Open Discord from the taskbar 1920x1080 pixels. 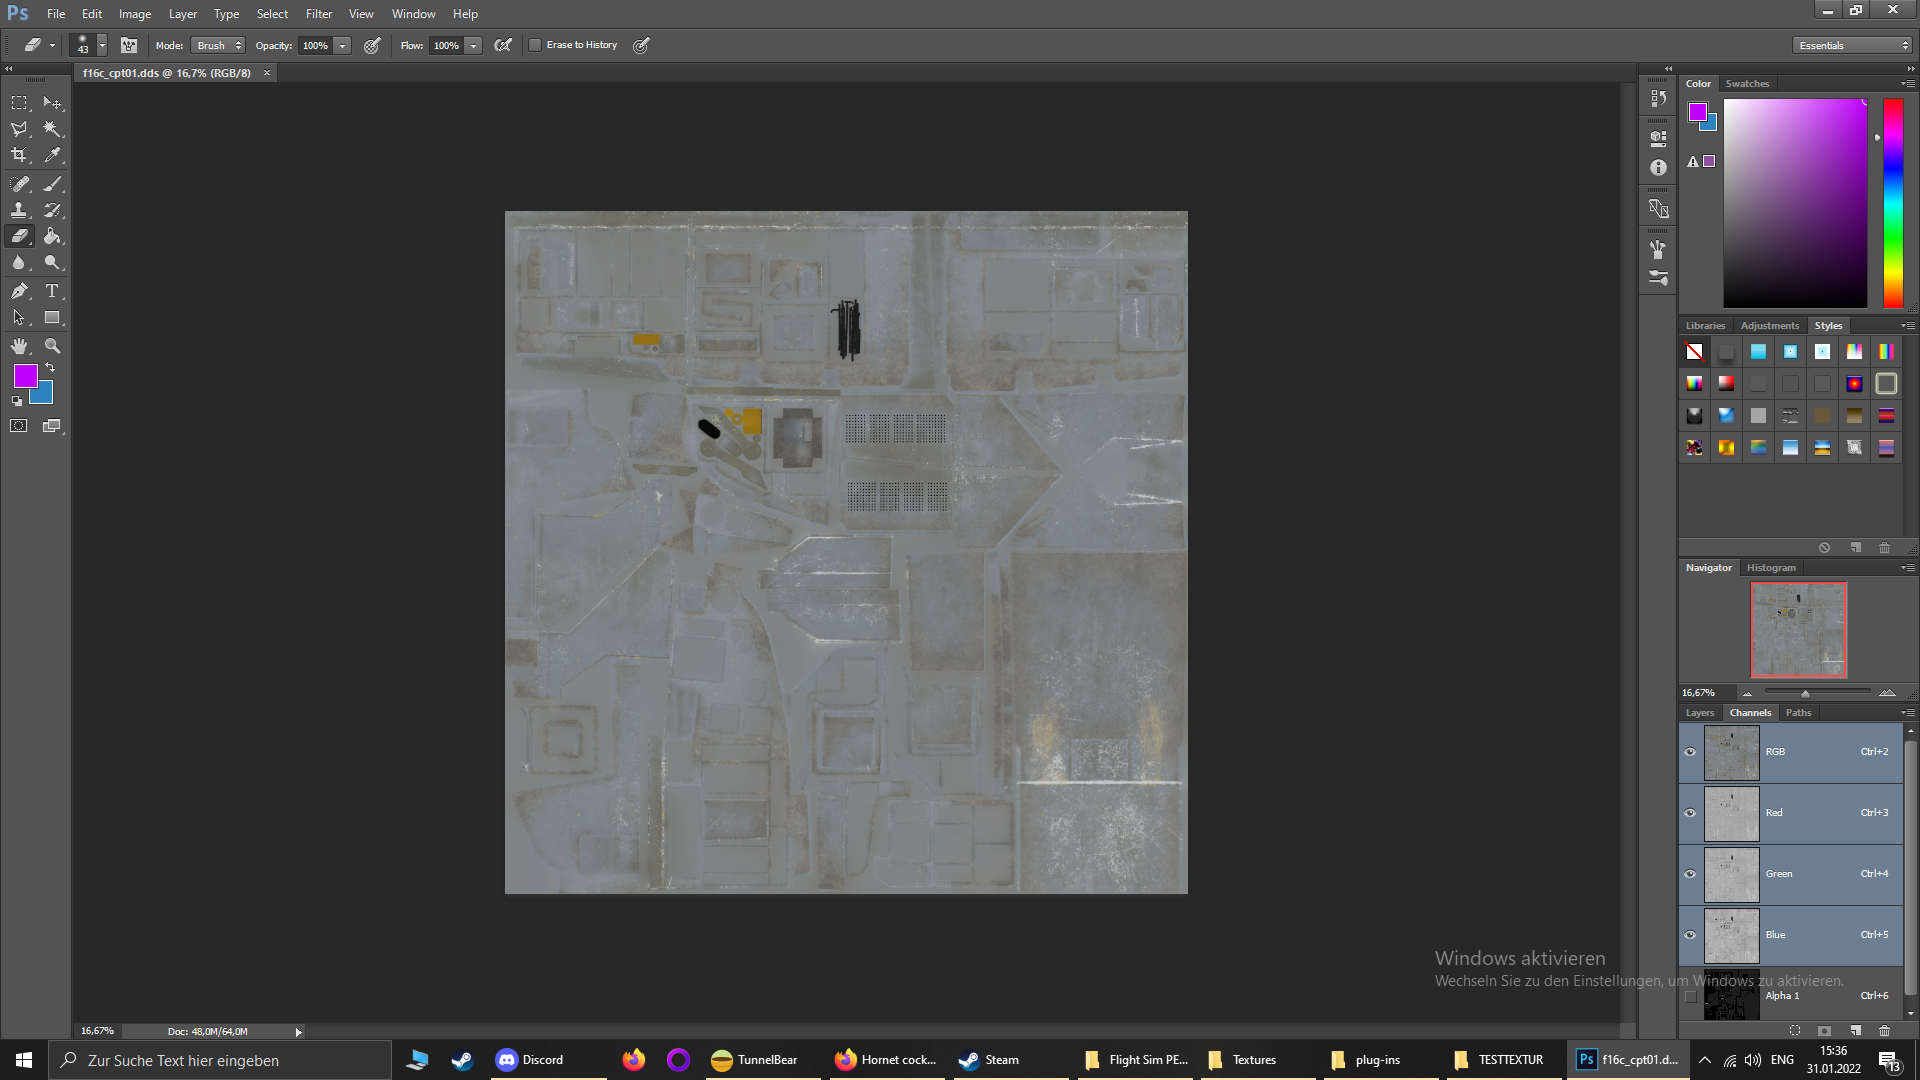coord(531,1060)
